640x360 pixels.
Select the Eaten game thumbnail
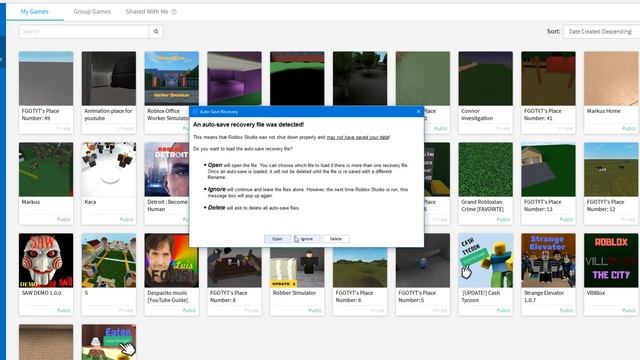[x=109, y=342]
